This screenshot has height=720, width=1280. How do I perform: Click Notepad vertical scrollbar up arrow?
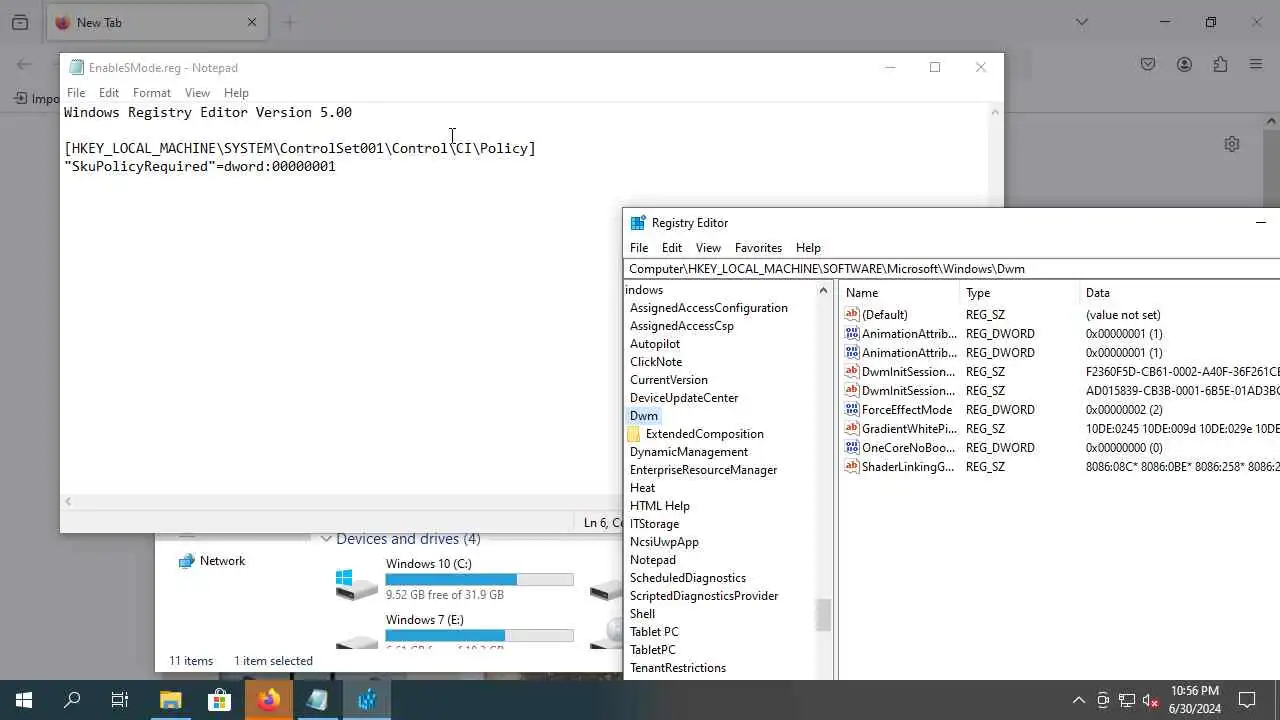(x=995, y=112)
